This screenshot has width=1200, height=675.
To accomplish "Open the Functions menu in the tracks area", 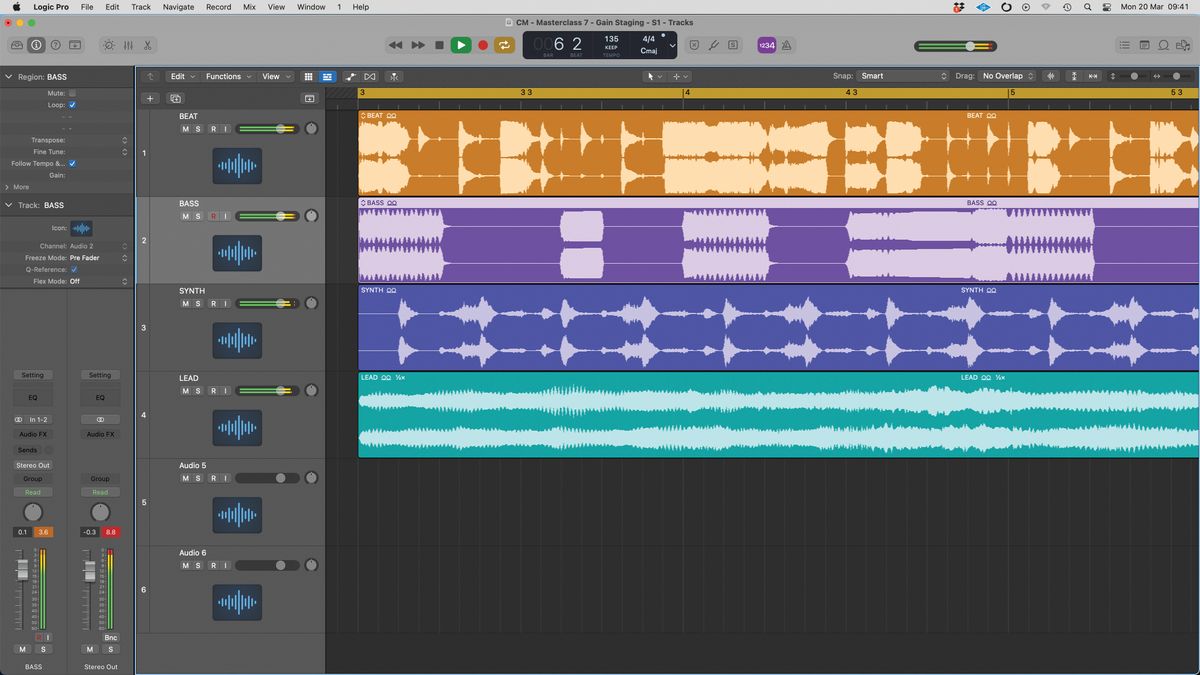I will tap(224, 76).
